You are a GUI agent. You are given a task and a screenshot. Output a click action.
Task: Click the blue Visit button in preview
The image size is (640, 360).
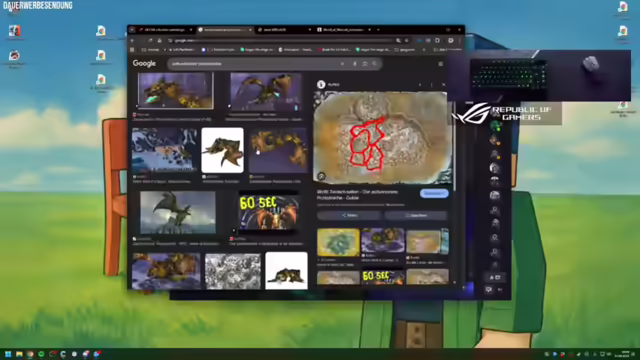click(434, 193)
